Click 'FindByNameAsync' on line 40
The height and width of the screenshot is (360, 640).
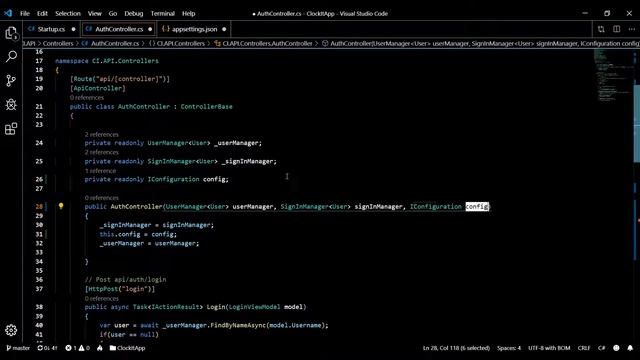click(x=238, y=325)
